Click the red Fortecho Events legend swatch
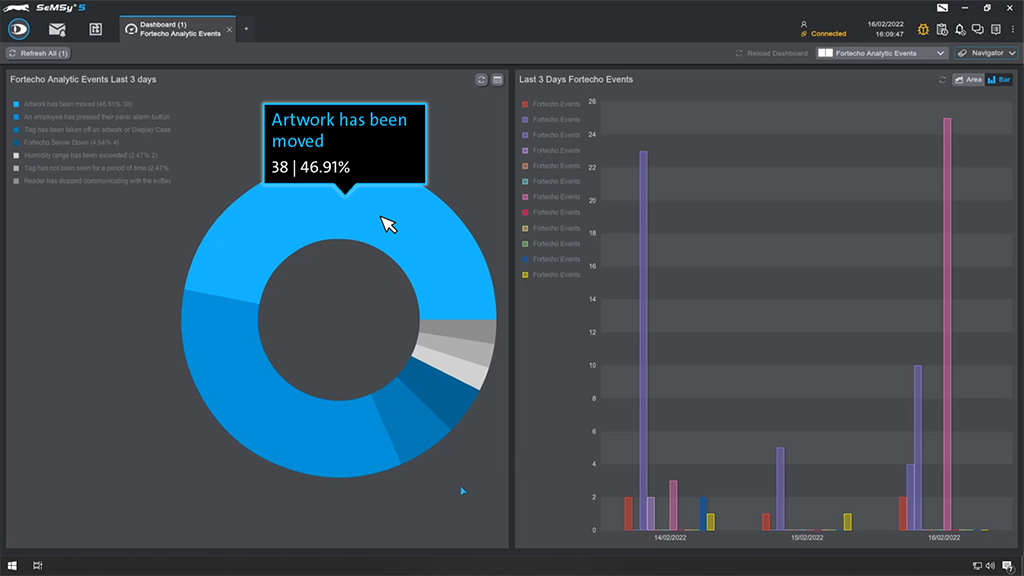 (x=524, y=104)
